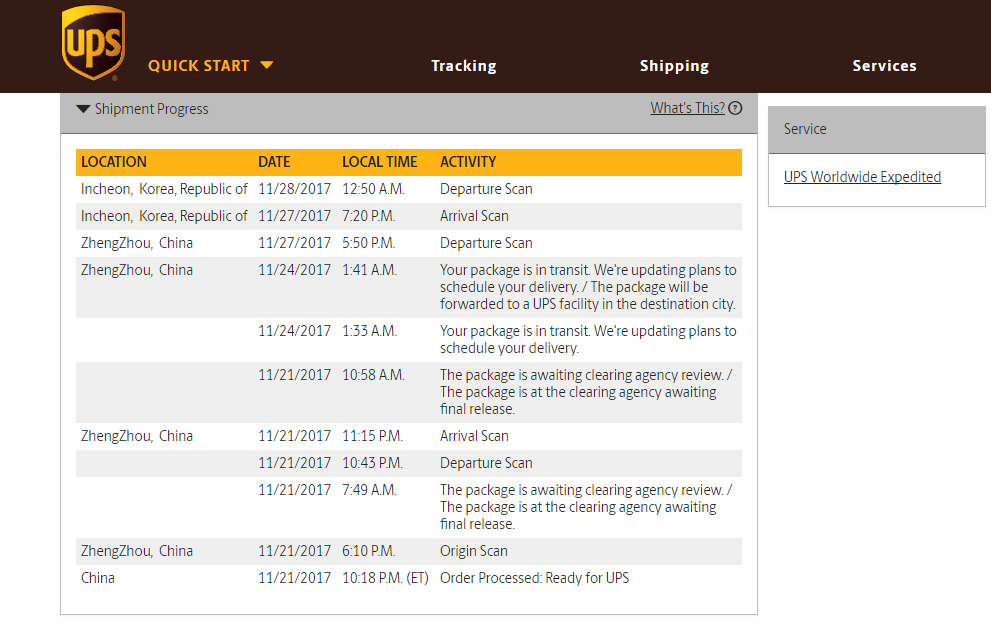Select the China location in the last row
991x628 pixels.
point(98,578)
